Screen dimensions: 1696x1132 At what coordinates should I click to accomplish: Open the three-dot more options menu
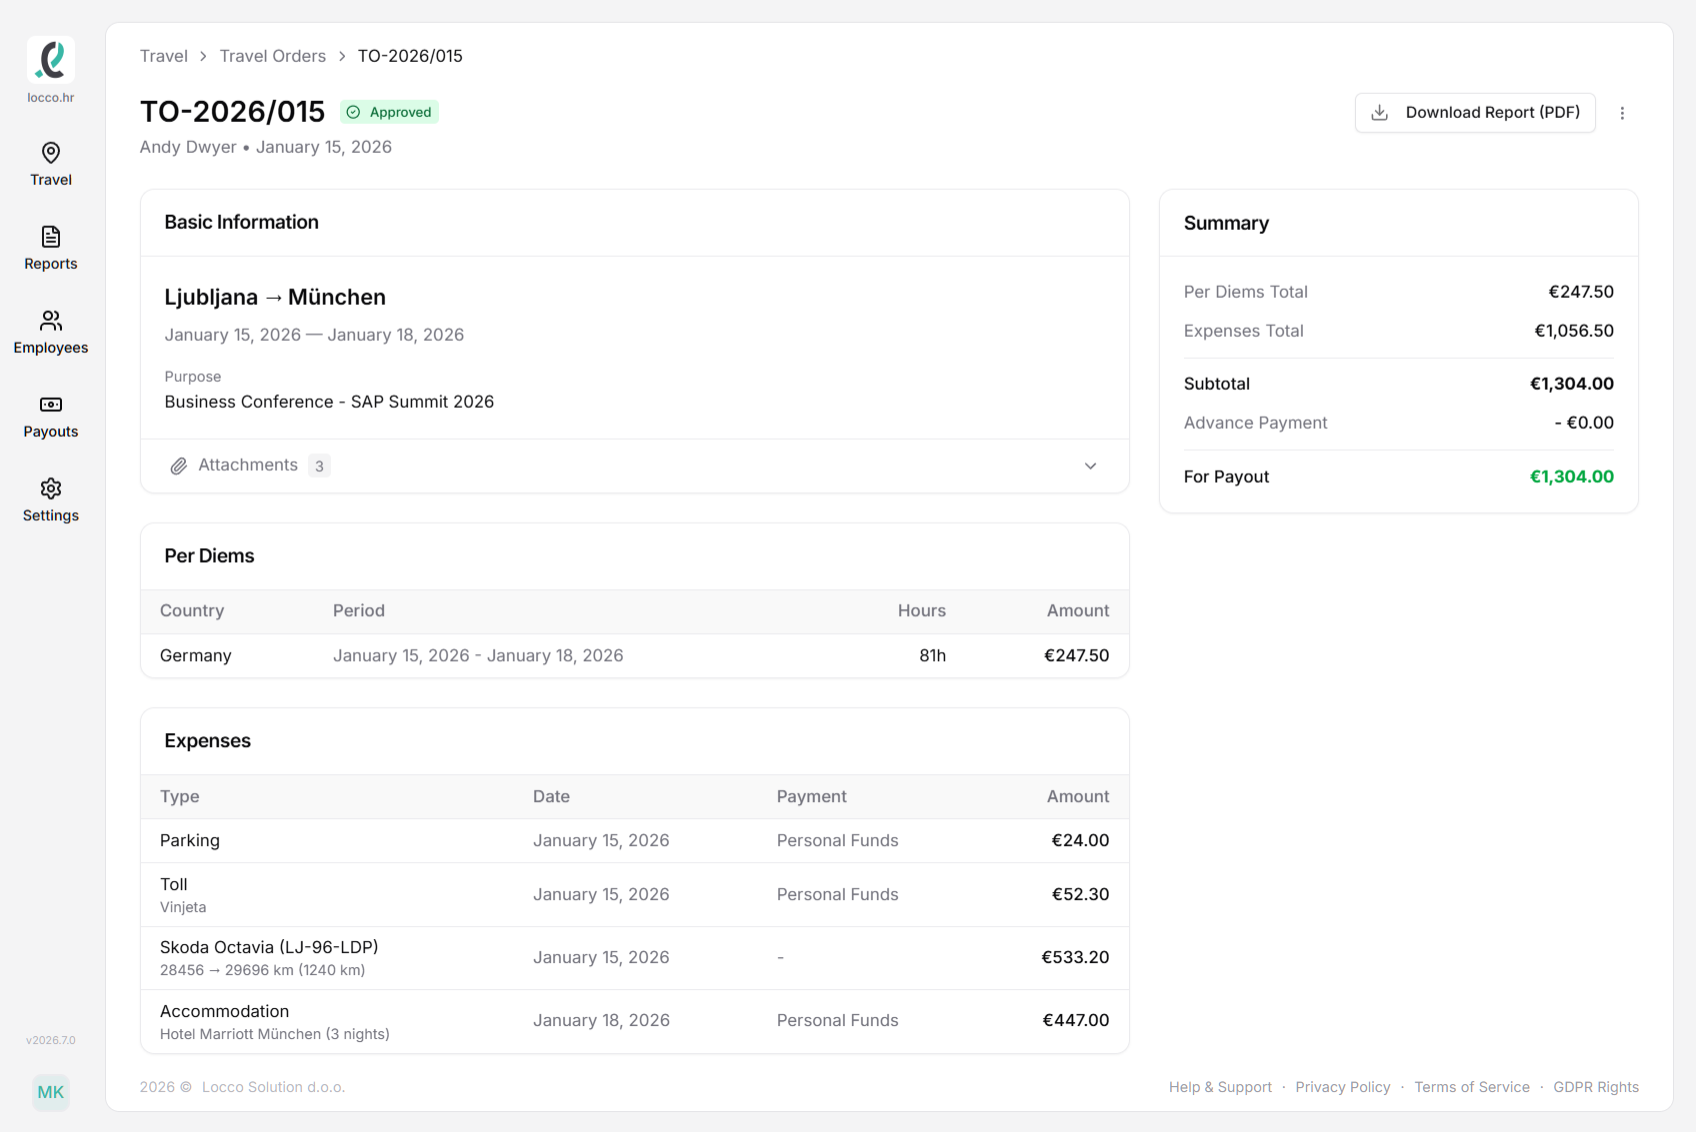pos(1622,113)
